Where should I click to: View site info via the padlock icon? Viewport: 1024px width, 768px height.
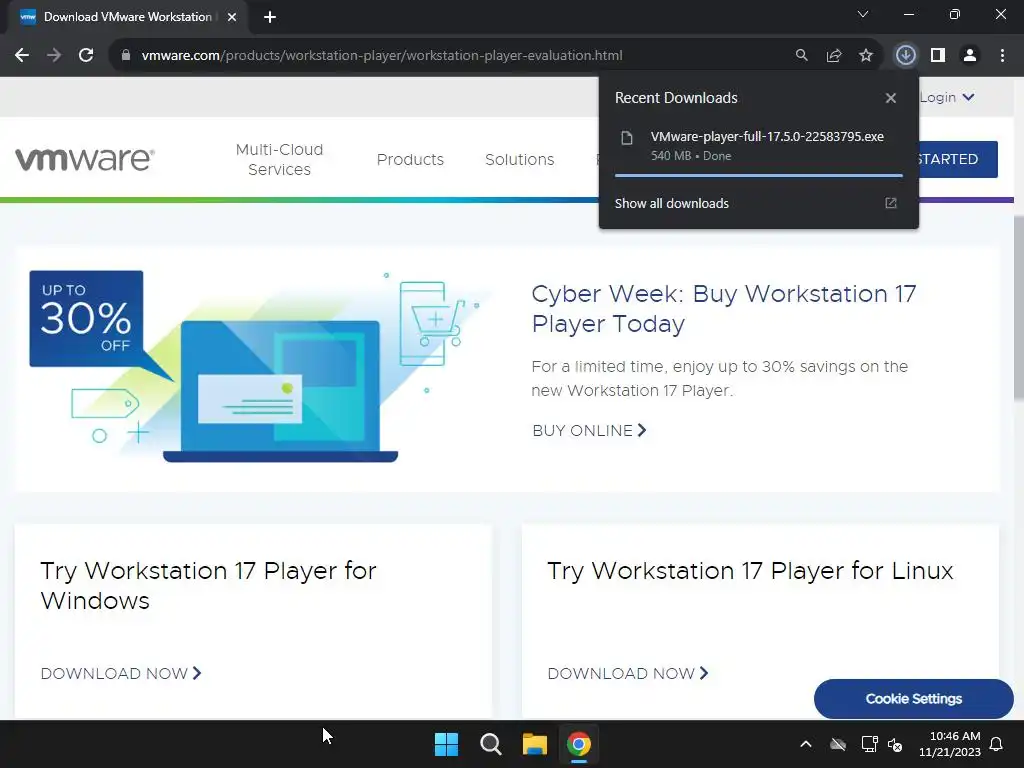pos(126,56)
